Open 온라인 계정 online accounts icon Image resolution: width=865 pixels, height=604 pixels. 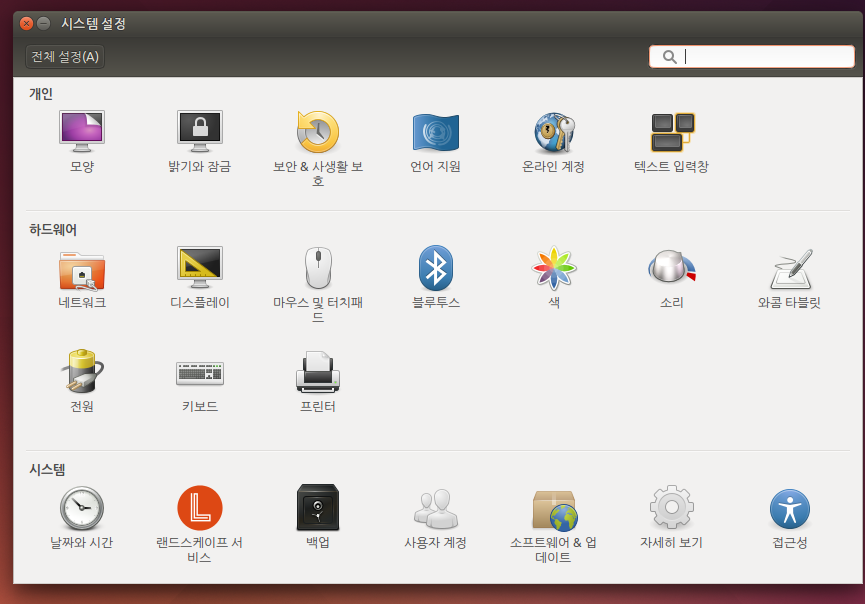(x=554, y=132)
